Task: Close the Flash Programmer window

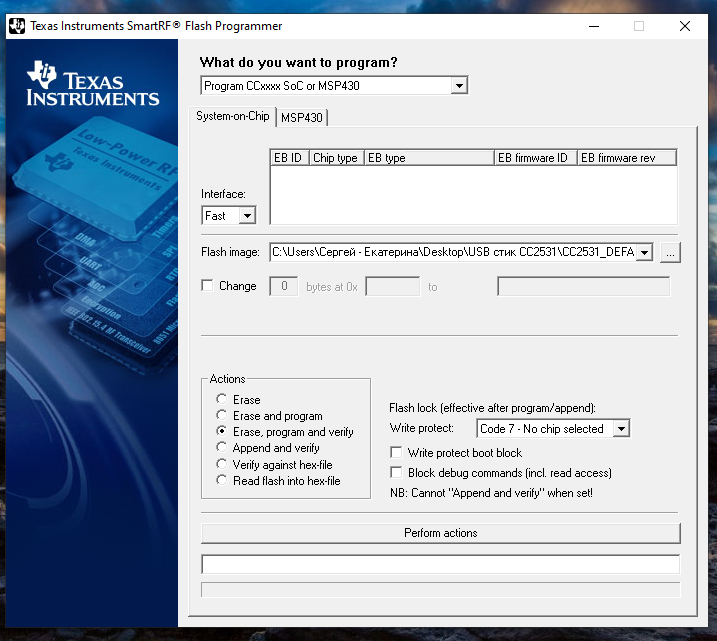Action: coord(685,26)
